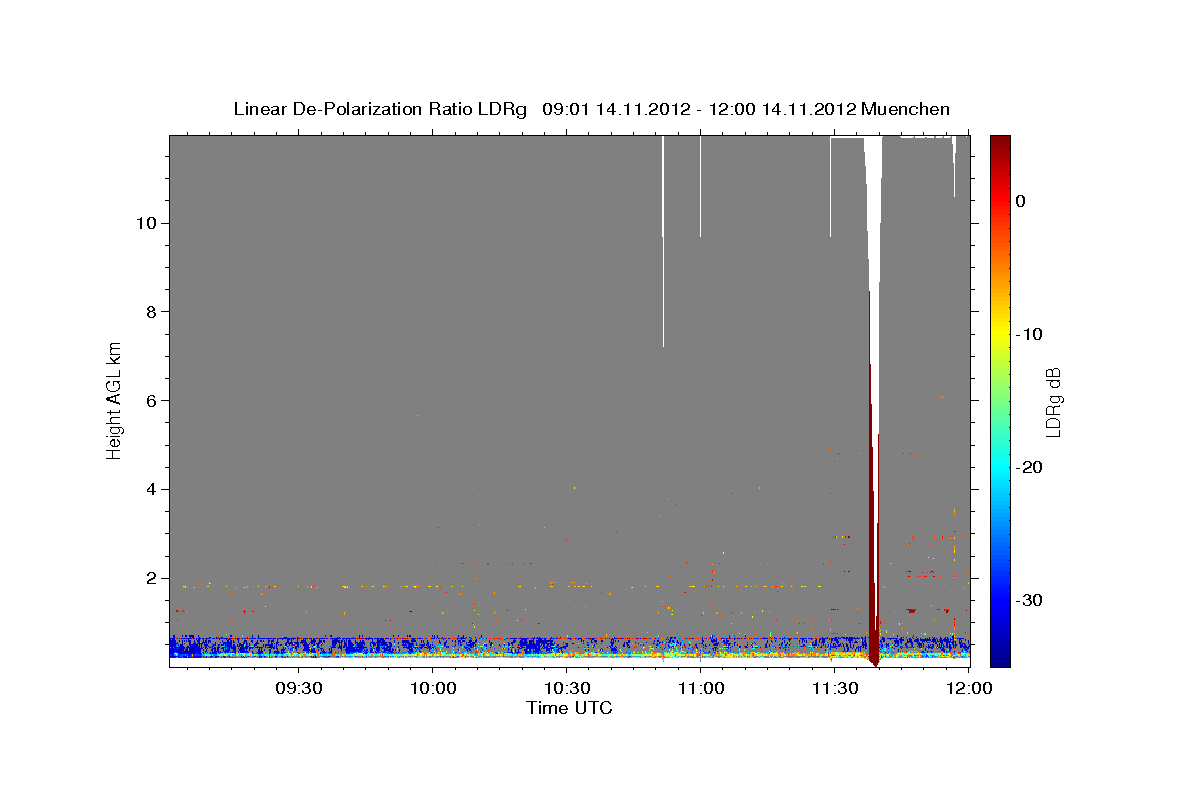The height and width of the screenshot is (800, 1200).
Task: Click the colorbar label '-10'
Action: 1031,334
